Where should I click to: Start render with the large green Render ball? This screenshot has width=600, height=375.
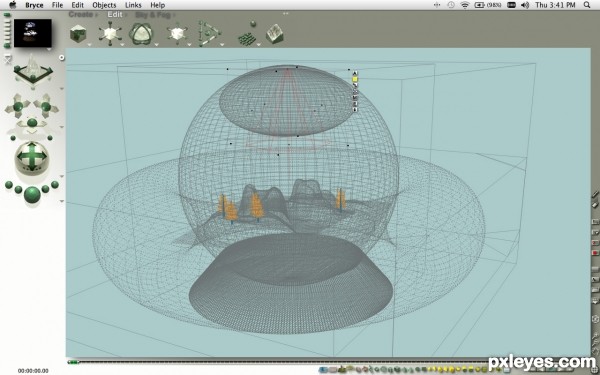[32, 194]
